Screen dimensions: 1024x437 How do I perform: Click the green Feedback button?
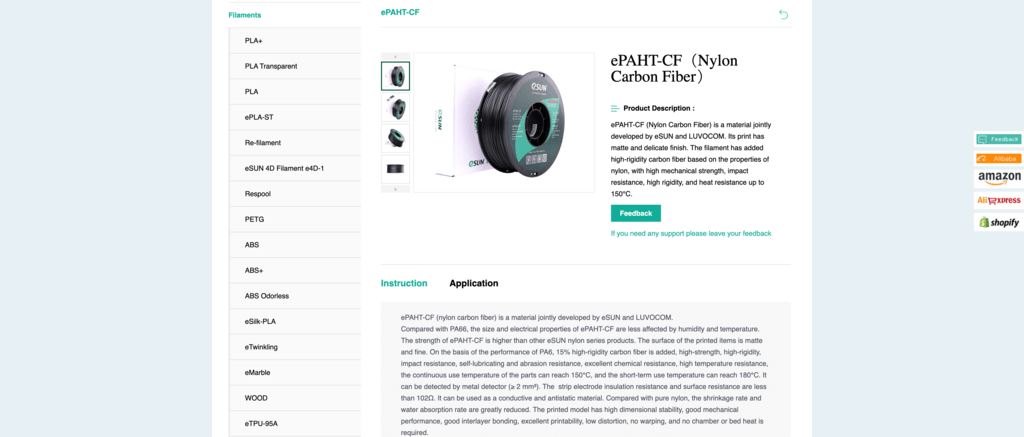coord(635,214)
